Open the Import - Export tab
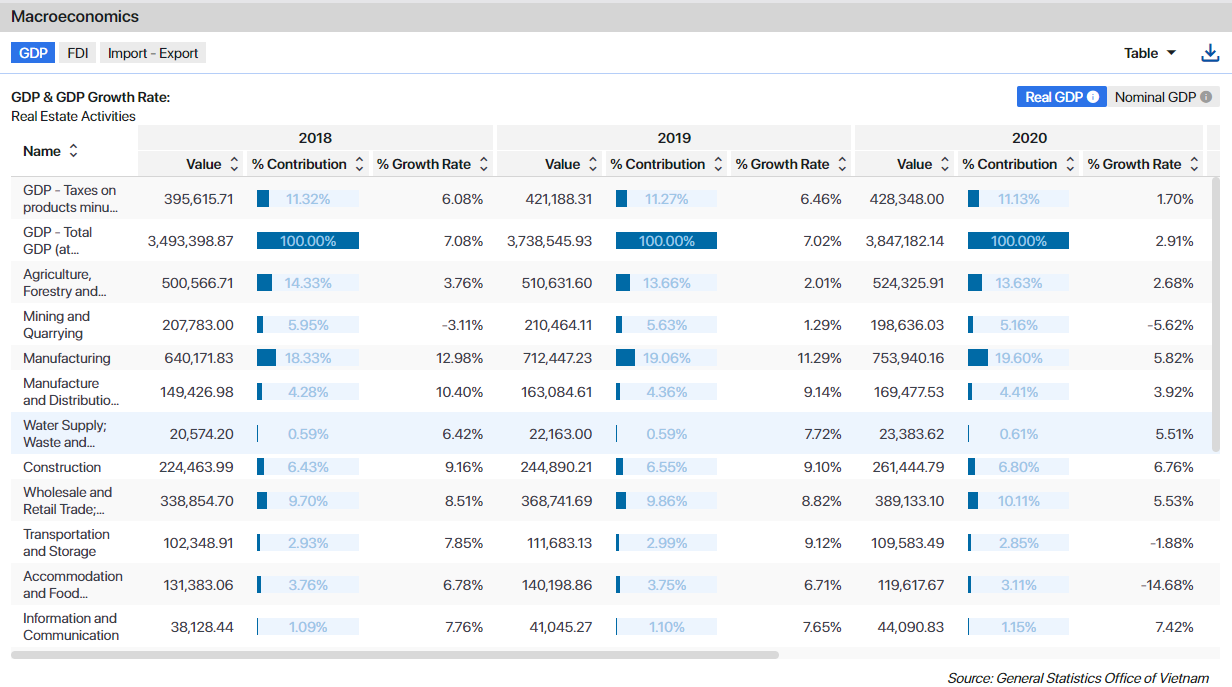 coord(153,53)
